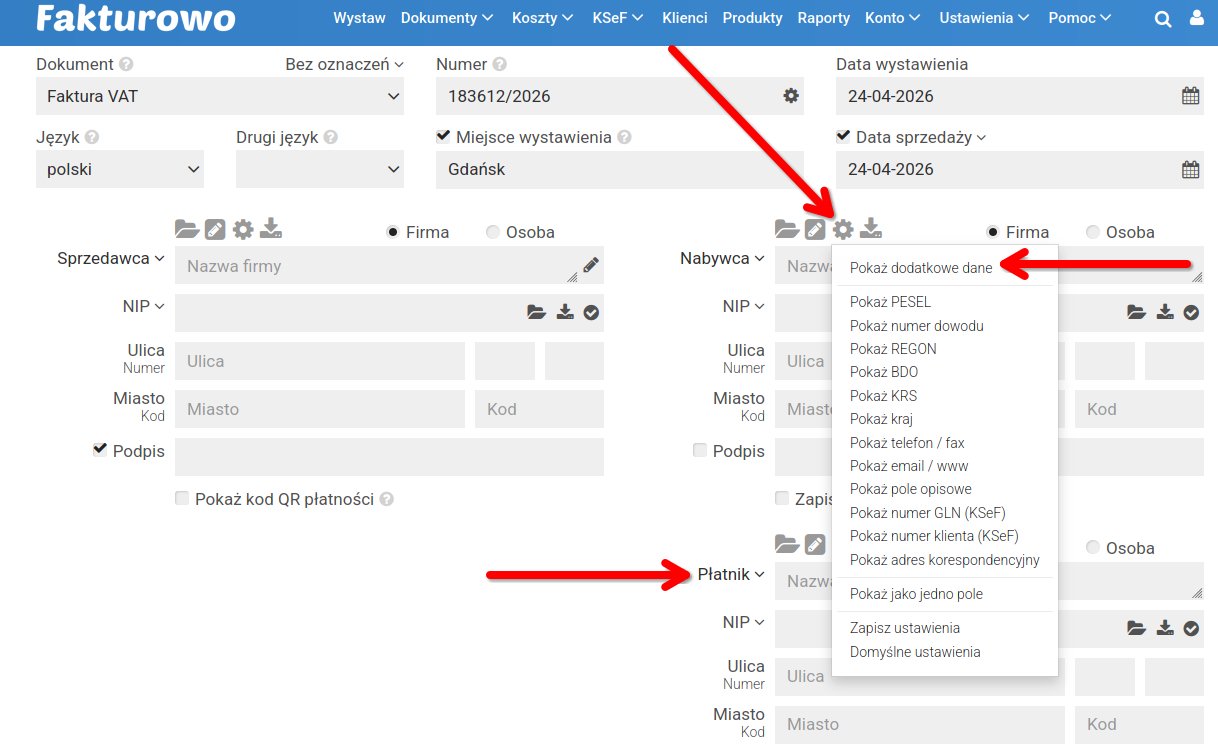Click the verify checkmark icon in Sprzedawca NIP
Screen dimensions: 1218x754
pyautogui.click(x=591, y=313)
